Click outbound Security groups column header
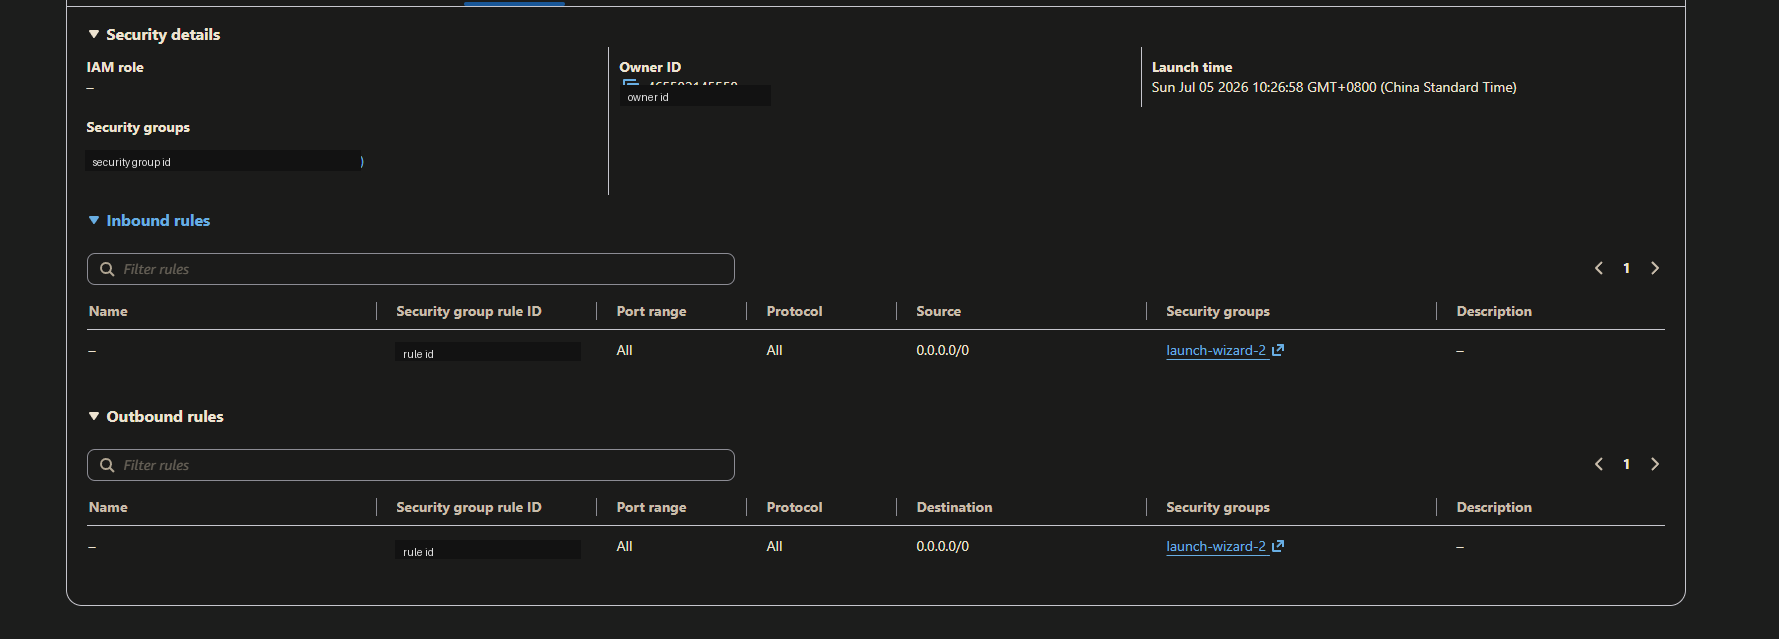 [1218, 507]
